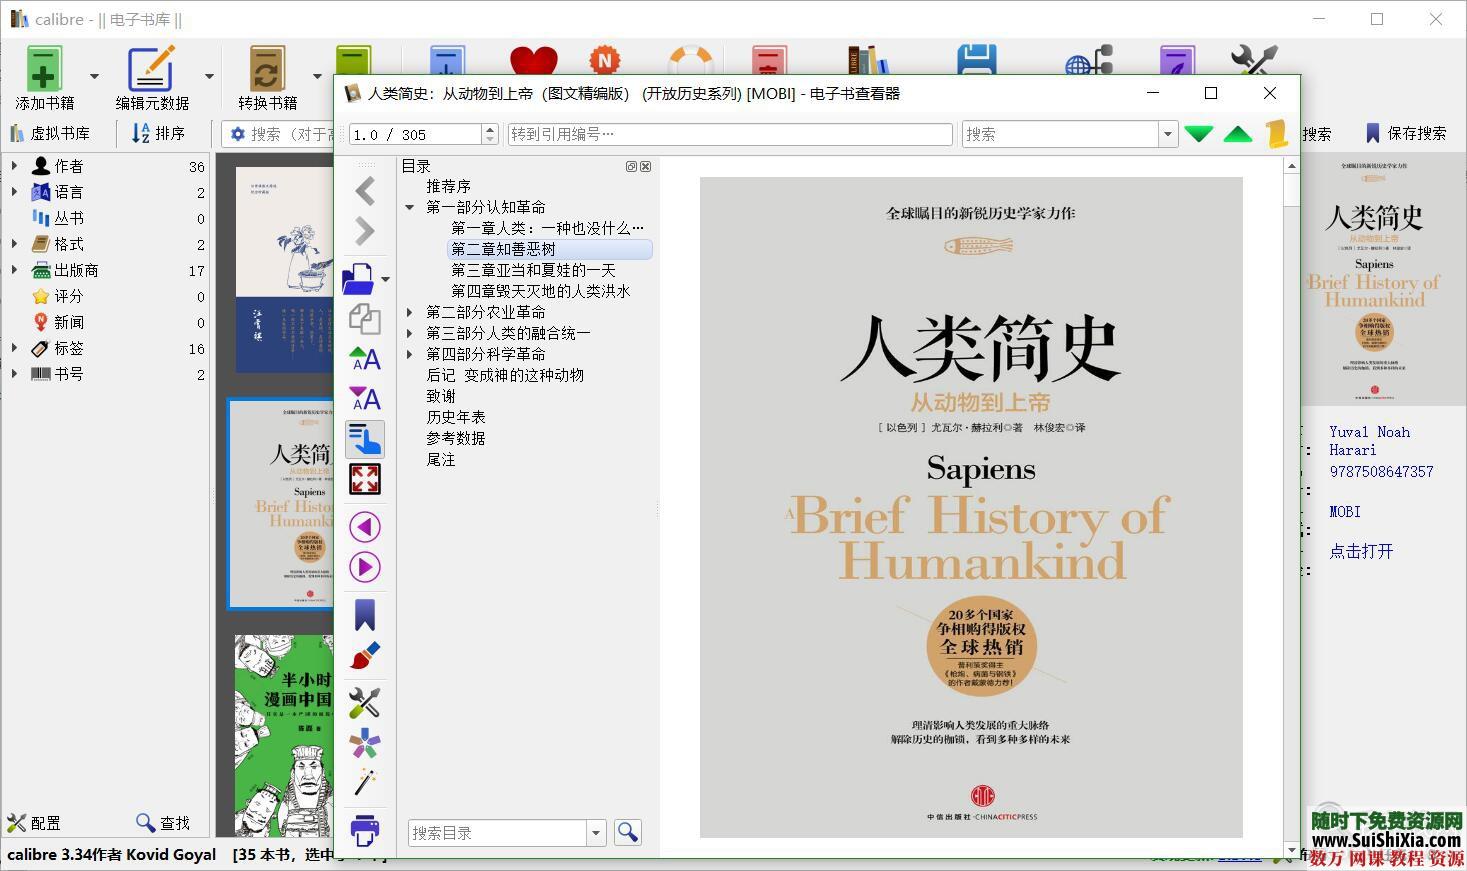Toggle the table of contents panel icon
This screenshot has height=871, width=1467.
pos(364,440)
